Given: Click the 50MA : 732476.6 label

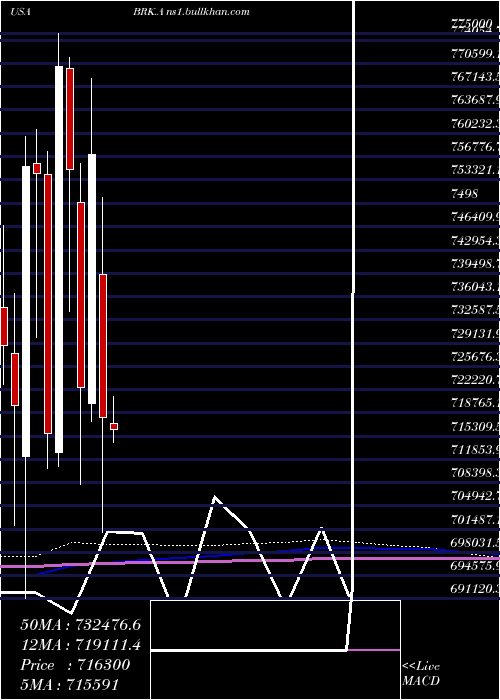Looking at the screenshot, I should (80, 625).
